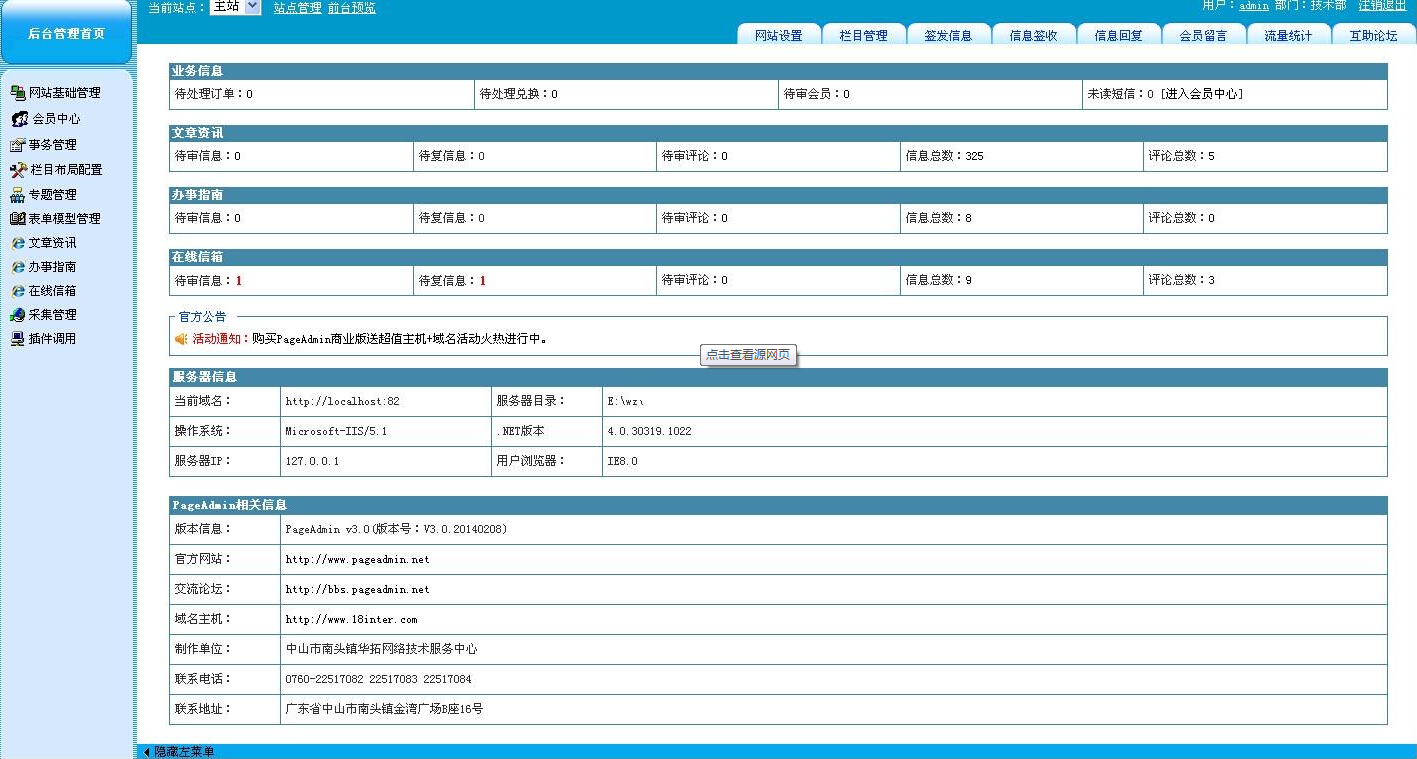Click red 待审信息 count in 在线信箱

coord(239,281)
